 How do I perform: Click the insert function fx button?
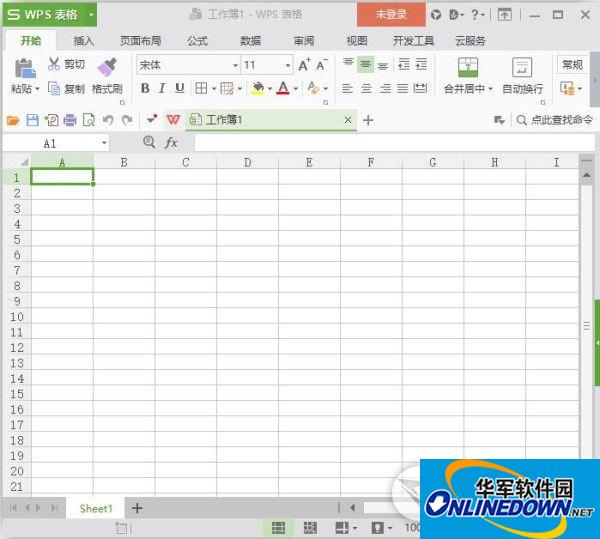coord(171,143)
